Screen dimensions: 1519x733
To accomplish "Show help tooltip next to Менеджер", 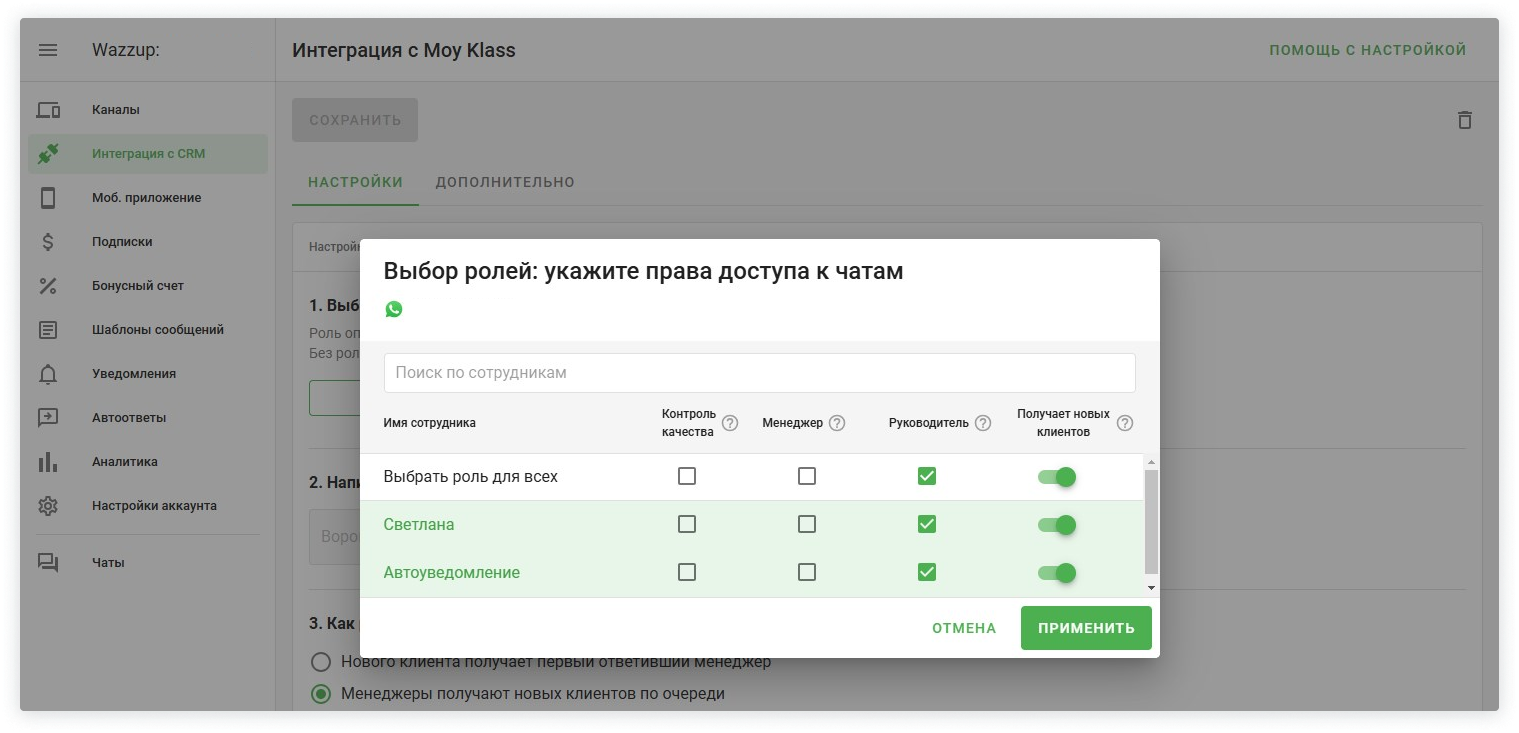I will point(837,423).
